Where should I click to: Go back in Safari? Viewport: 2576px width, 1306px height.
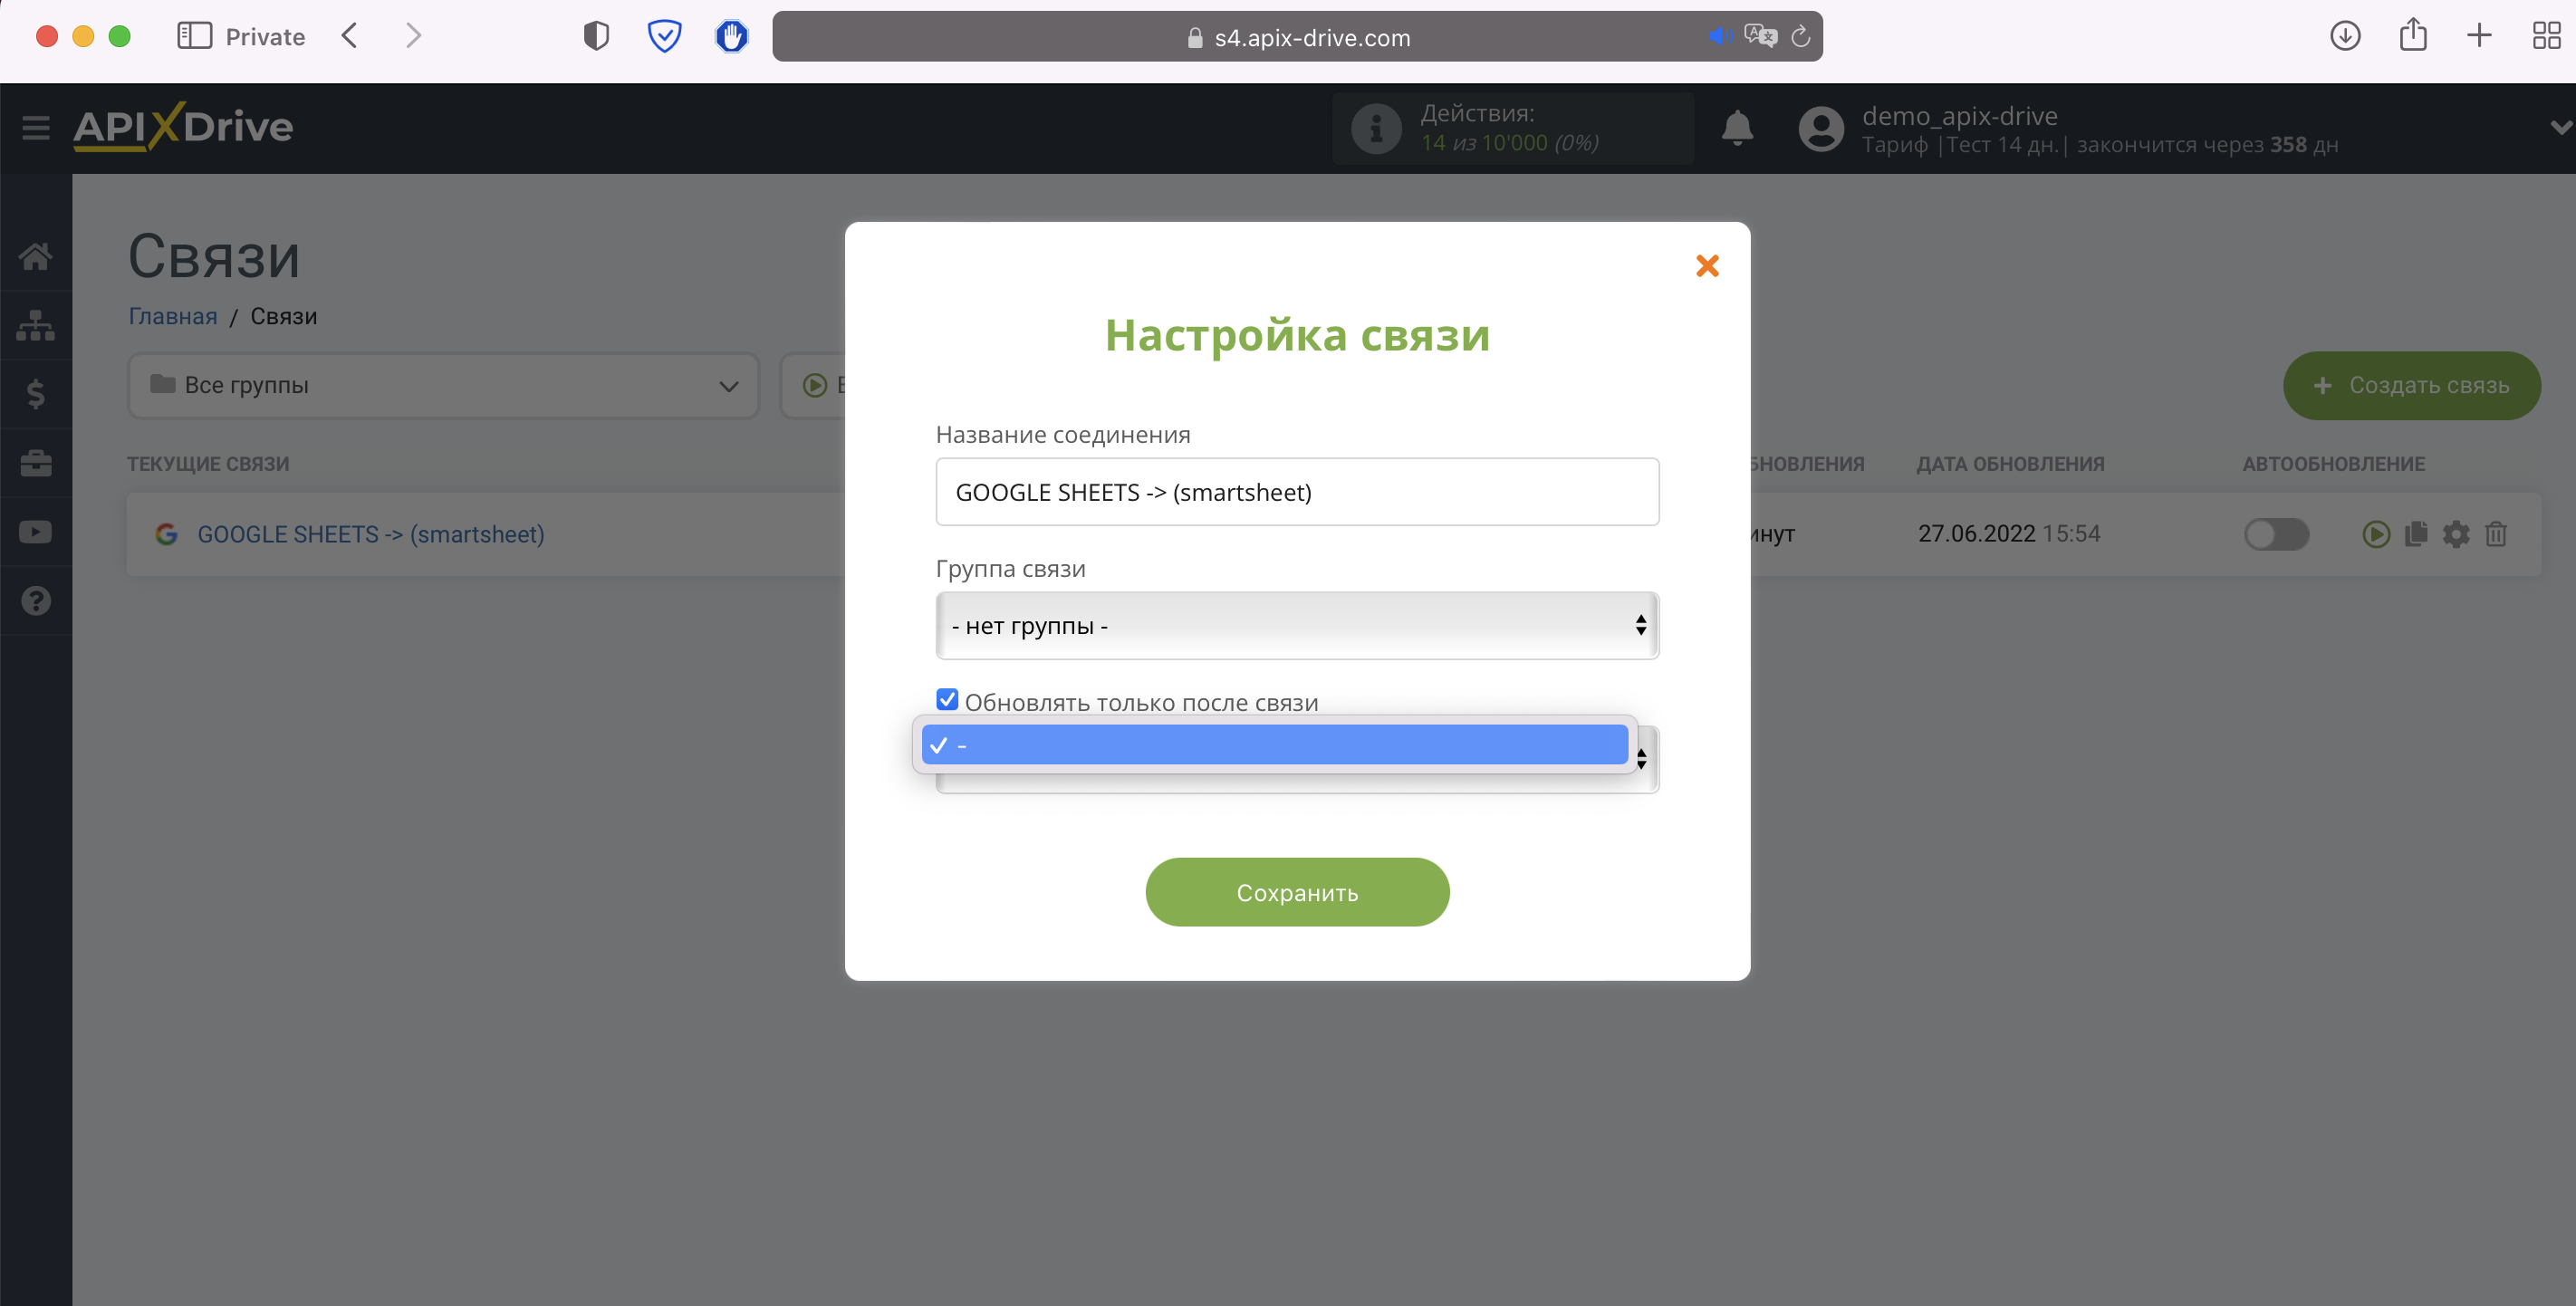[349, 36]
